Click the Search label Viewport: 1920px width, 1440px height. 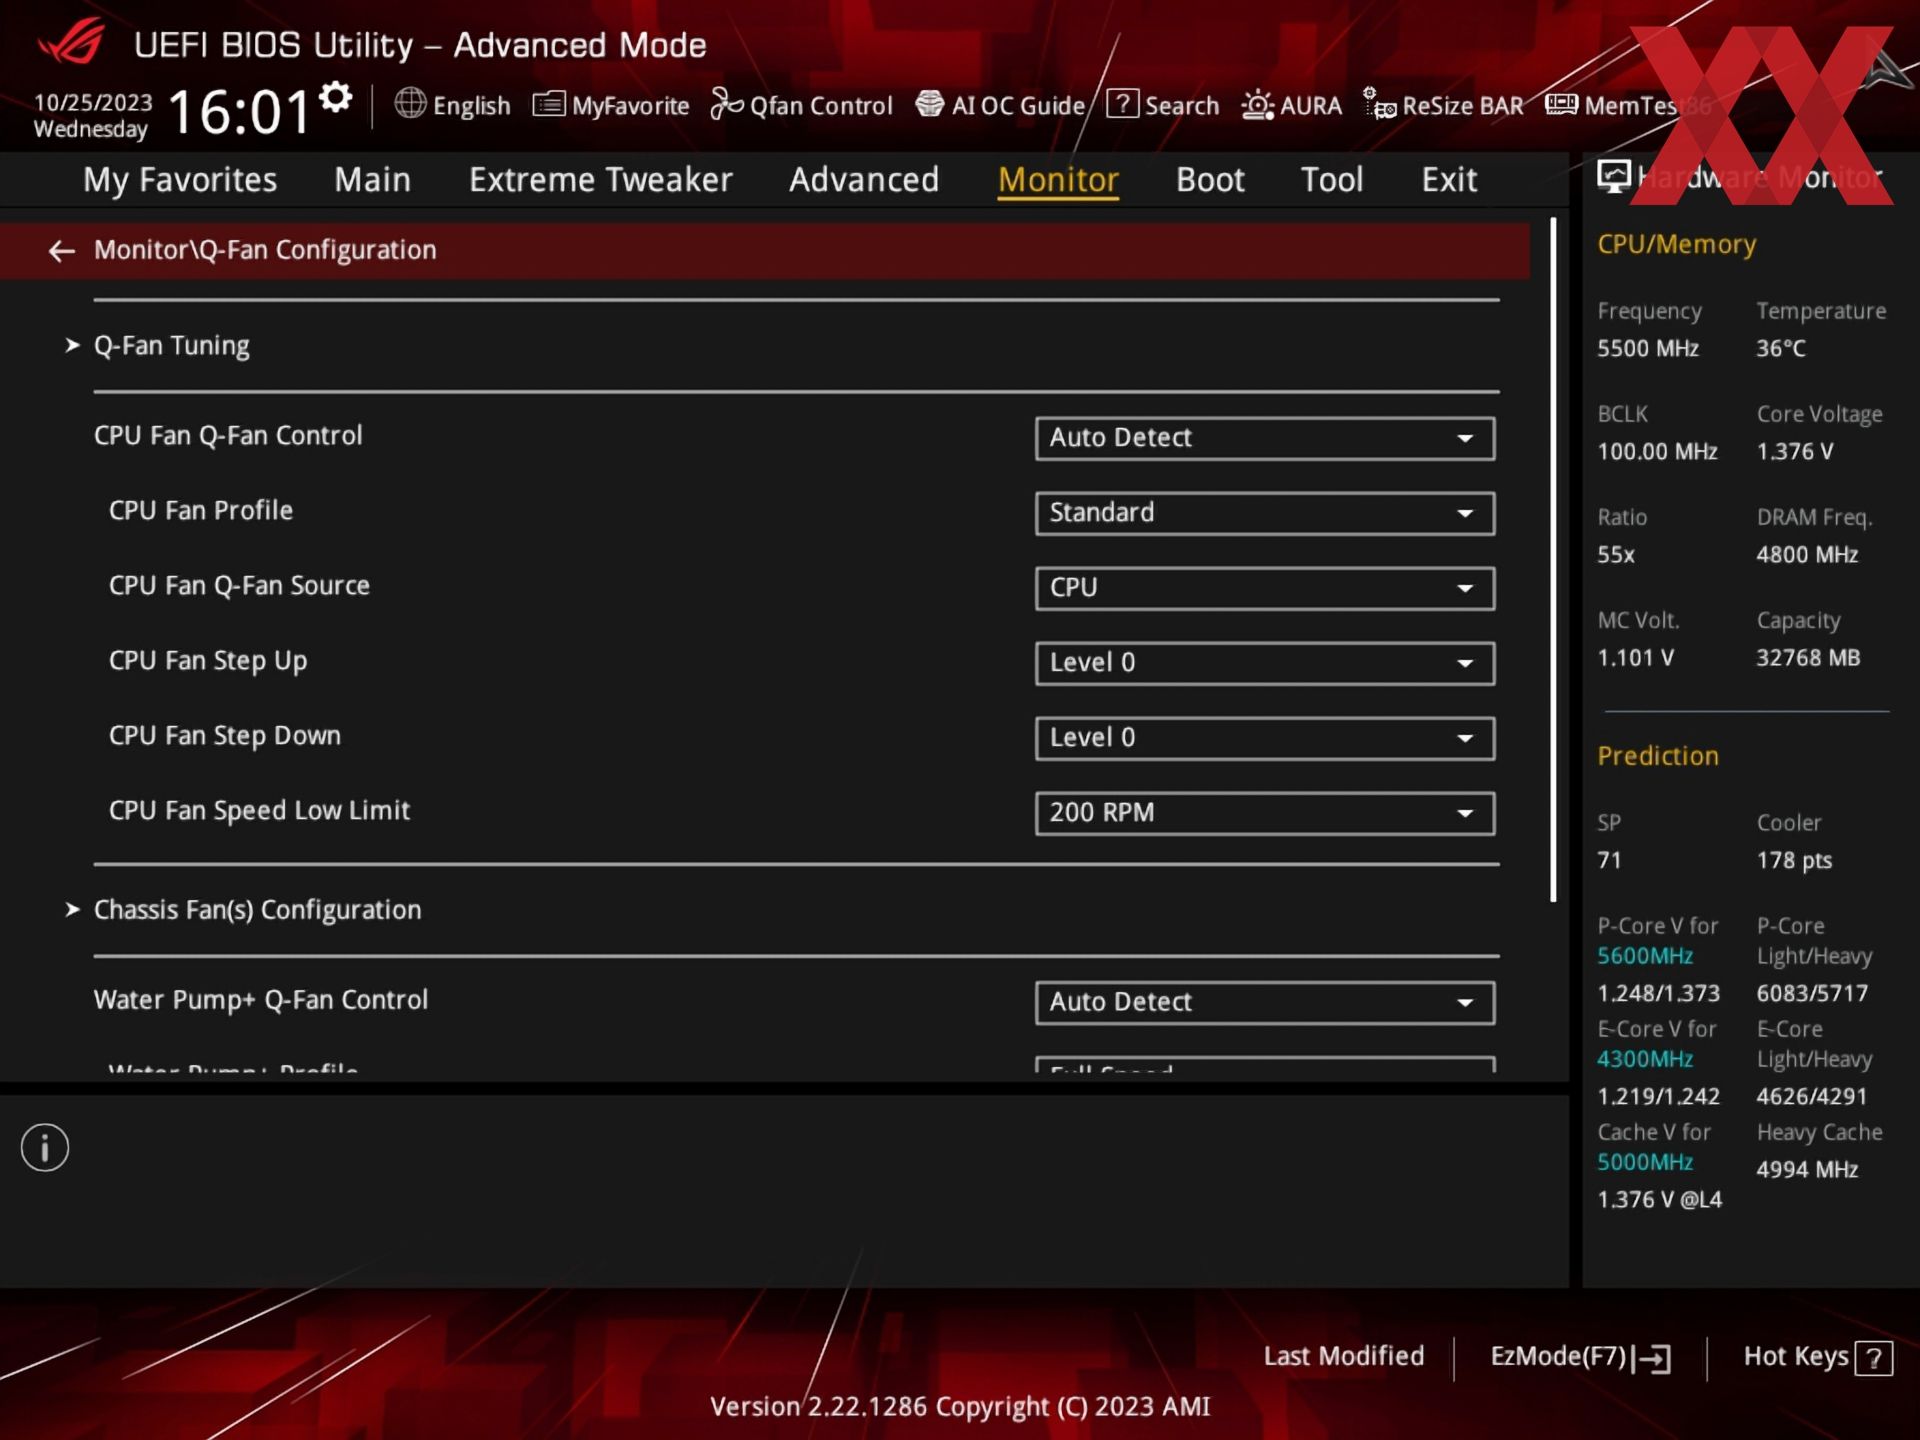click(1182, 105)
